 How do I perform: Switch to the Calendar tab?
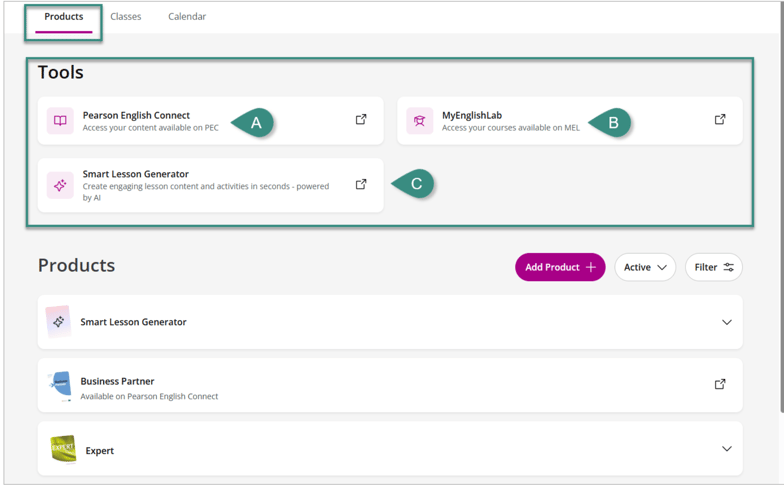pyautogui.click(x=187, y=17)
